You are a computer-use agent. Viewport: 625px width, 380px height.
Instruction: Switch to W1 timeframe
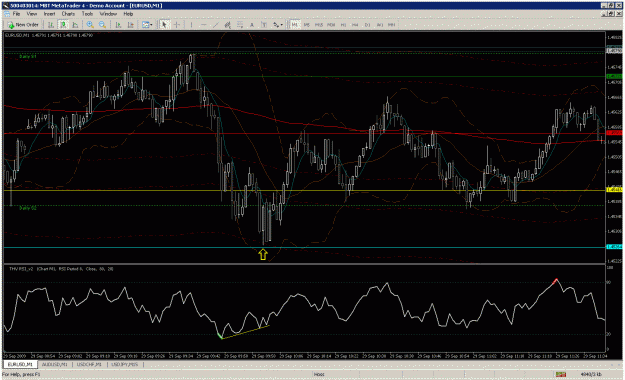point(380,25)
